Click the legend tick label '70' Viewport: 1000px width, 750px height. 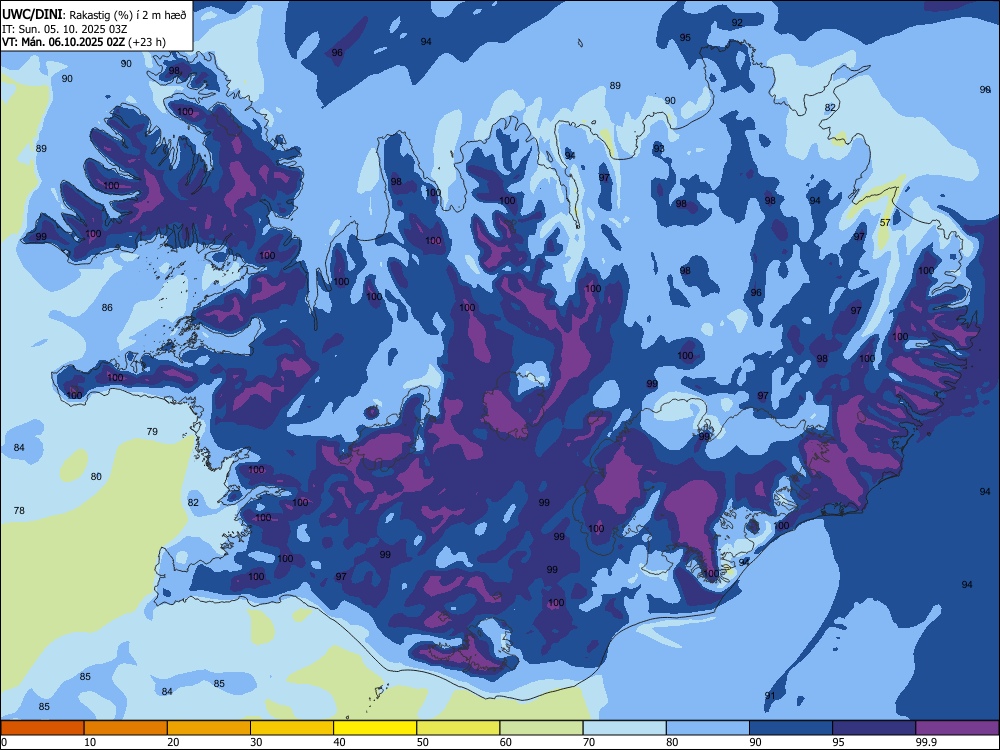589,742
